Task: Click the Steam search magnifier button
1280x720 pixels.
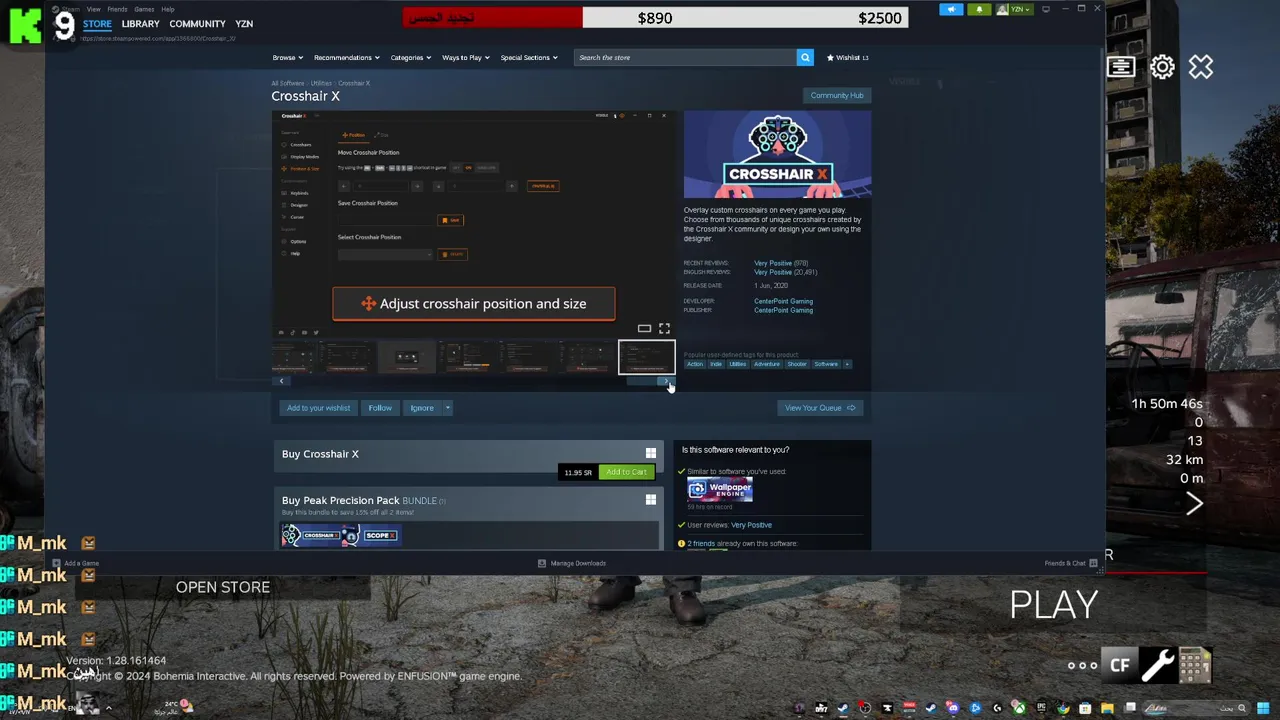Action: tap(805, 57)
